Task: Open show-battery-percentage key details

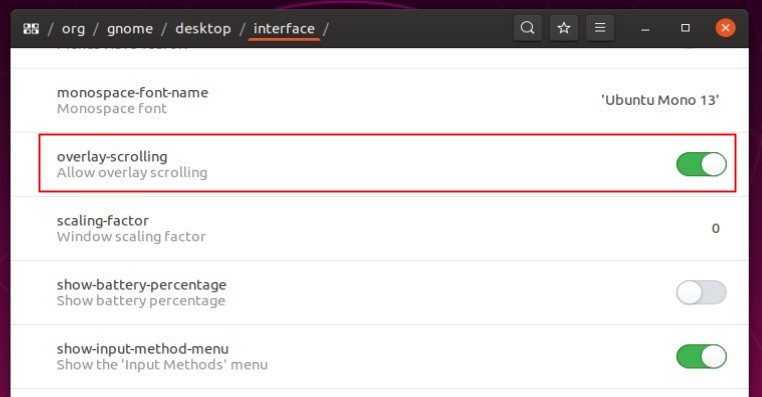Action: 380,293
